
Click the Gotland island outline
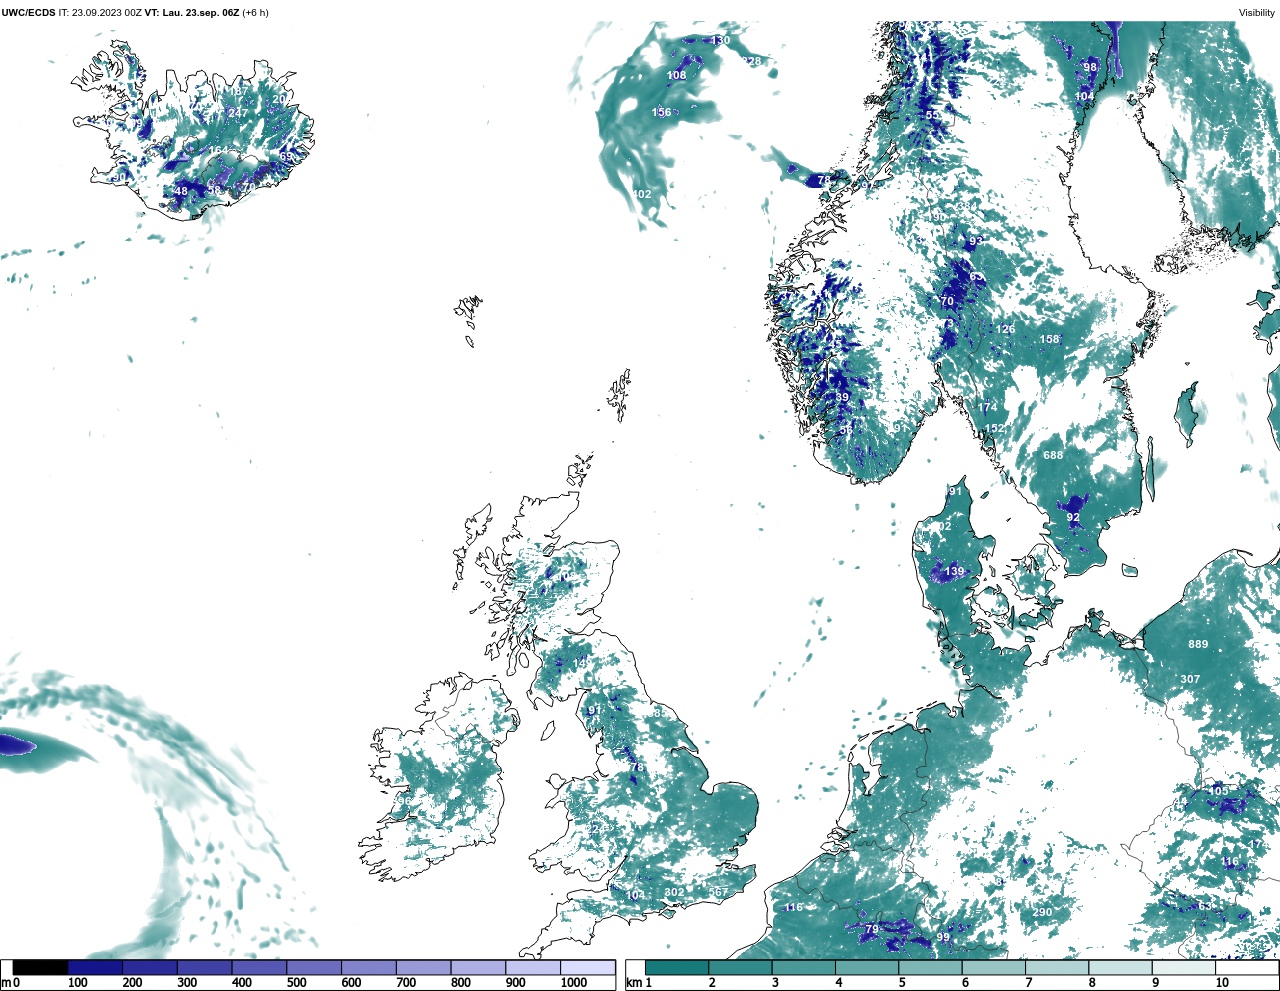(x=1188, y=414)
